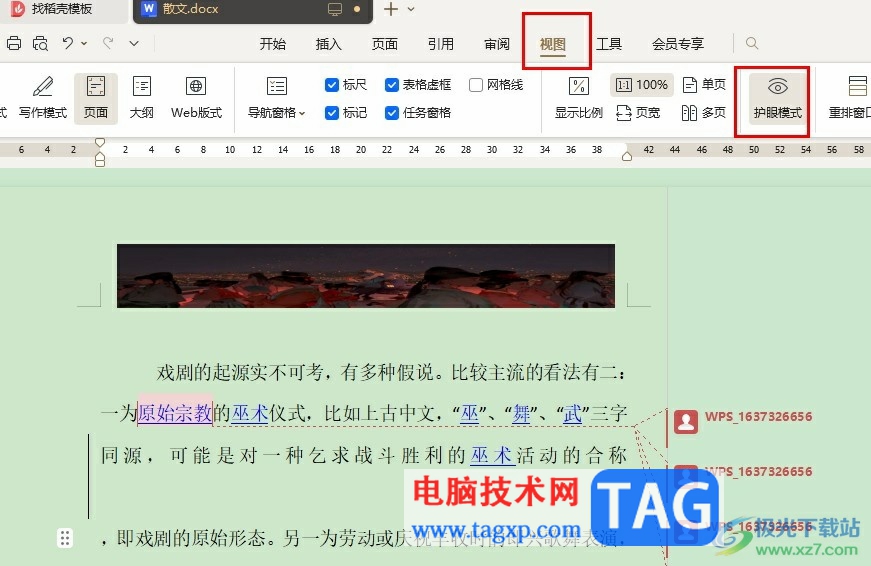Click the first comment's user avatar
This screenshot has width=871, height=566.
686,422
